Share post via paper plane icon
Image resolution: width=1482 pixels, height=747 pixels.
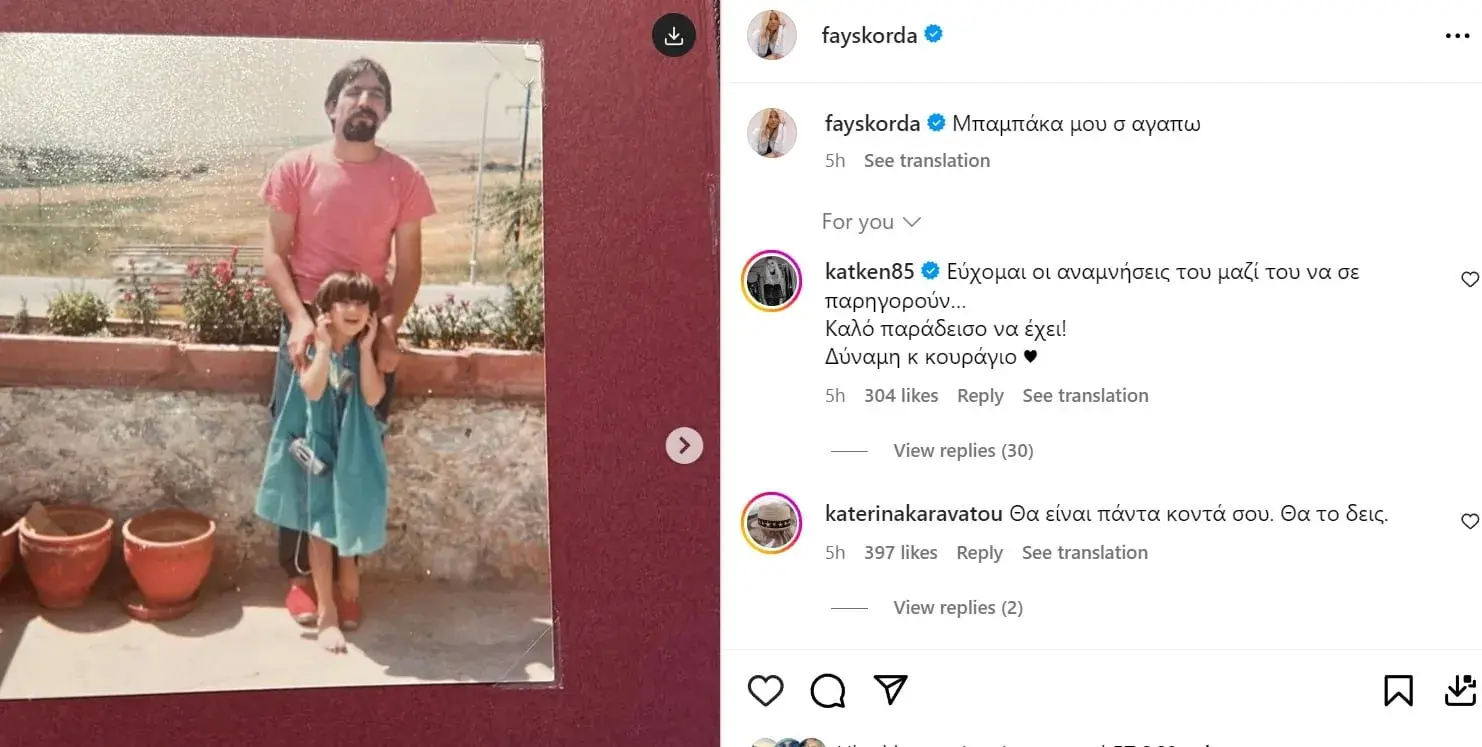pos(890,689)
